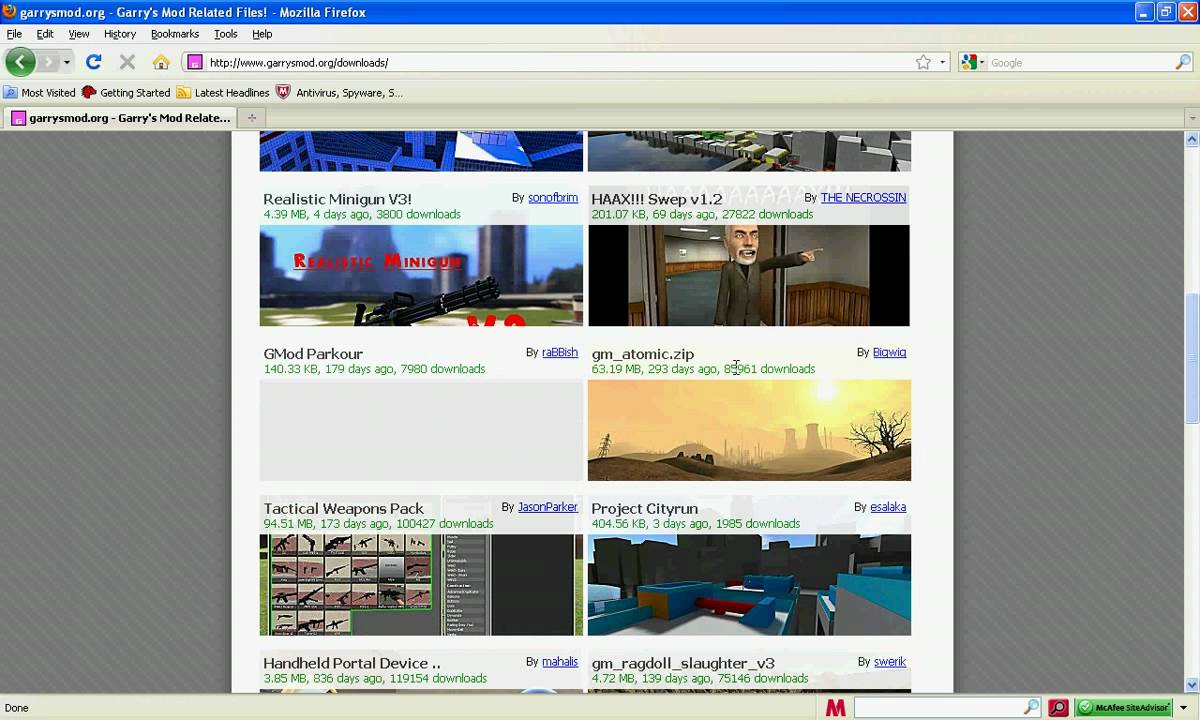Select the garrysmod.org browser tab
The image size is (1200, 720).
click(x=121, y=118)
